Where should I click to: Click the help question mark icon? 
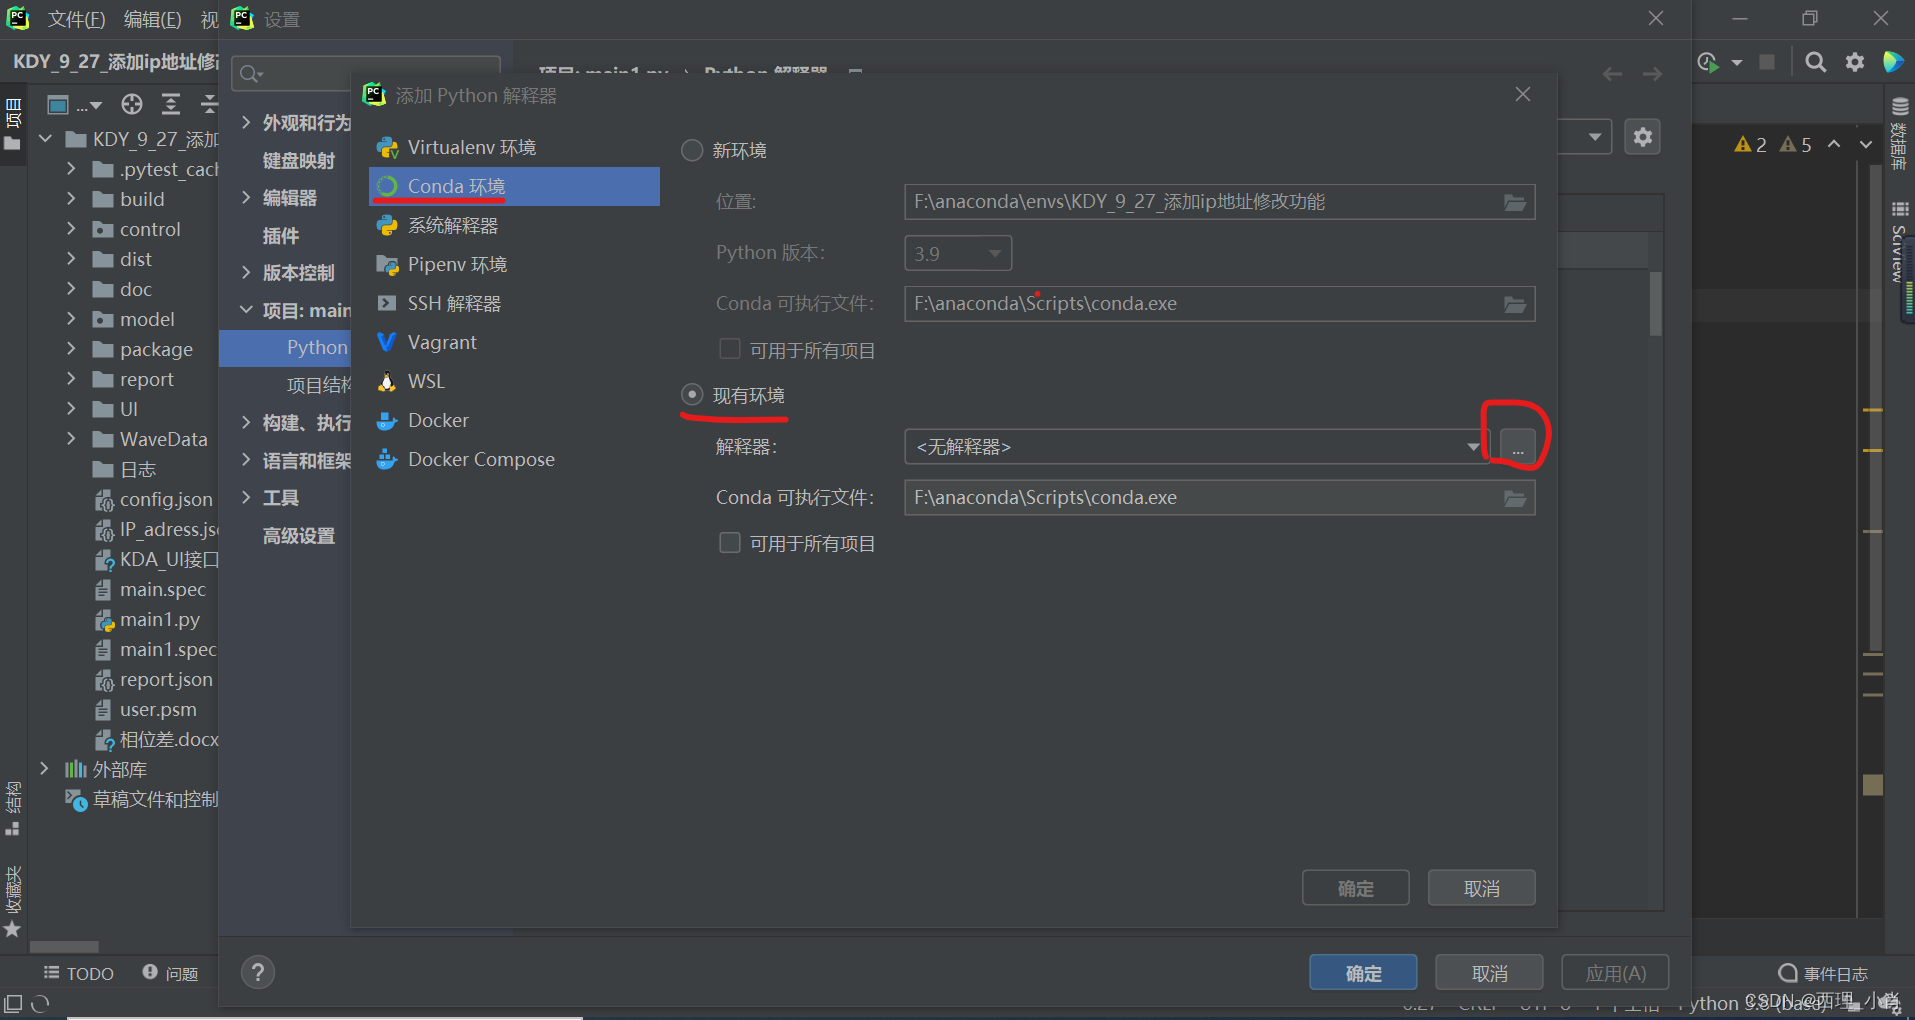click(x=258, y=971)
